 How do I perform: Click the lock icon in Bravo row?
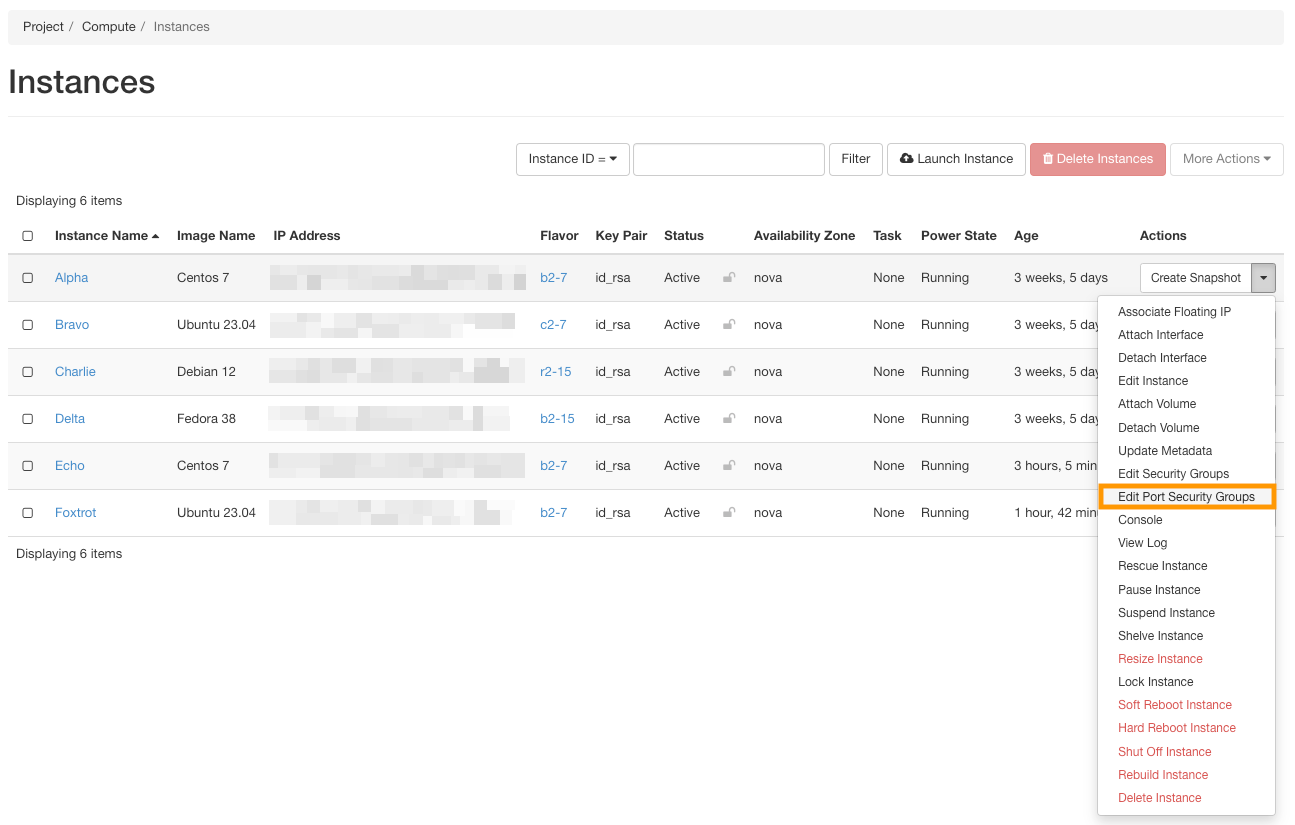pyautogui.click(x=729, y=325)
